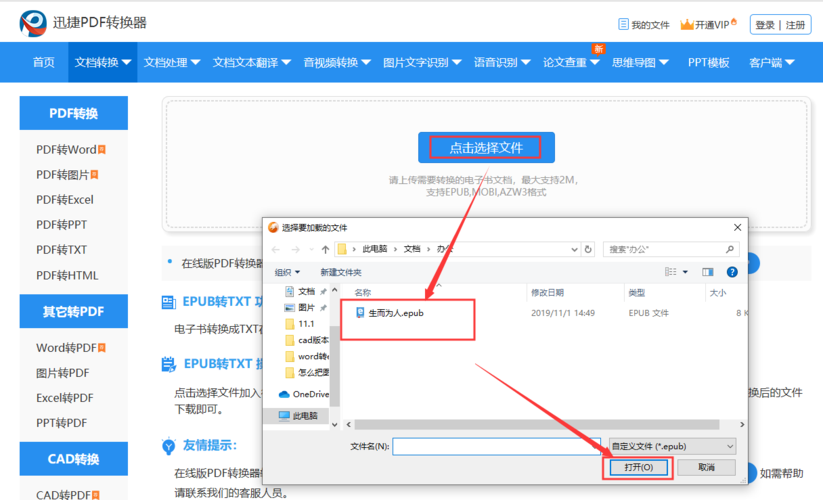This screenshot has width=823, height=500.
Task: Open the 组织 menu in dialog
Action: [x=287, y=272]
